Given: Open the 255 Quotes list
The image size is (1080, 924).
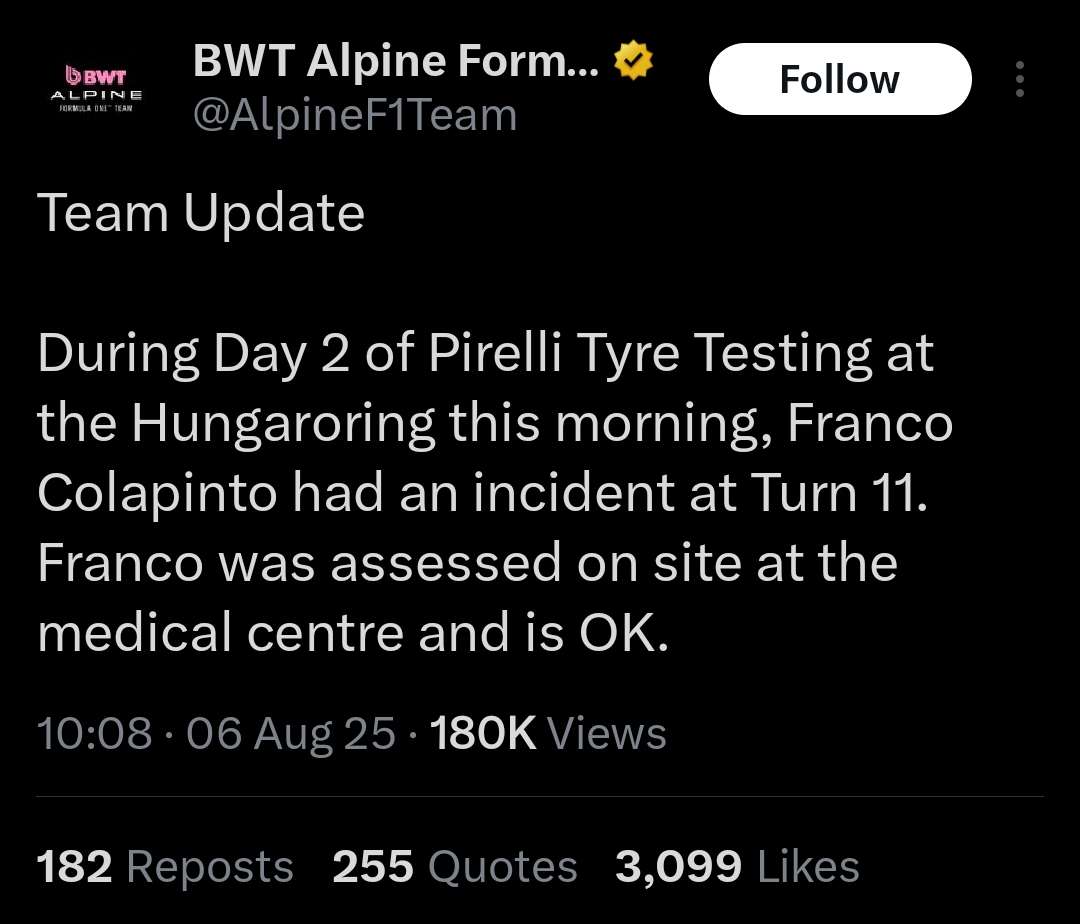Looking at the screenshot, I should pos(455,867).
